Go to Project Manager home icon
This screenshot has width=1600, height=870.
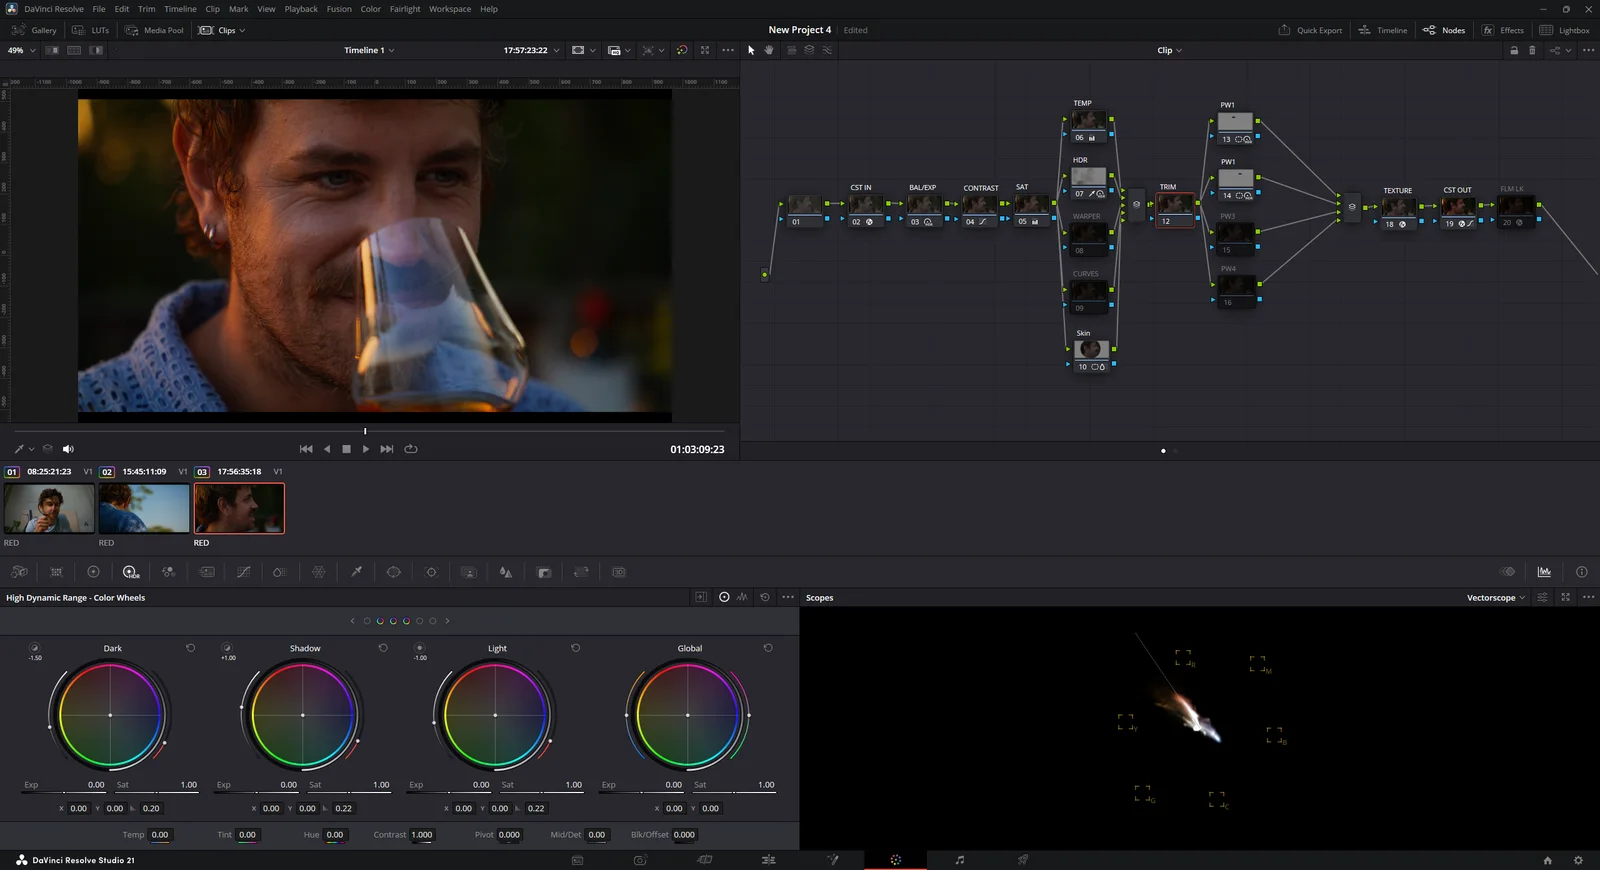pyautogui.click(x=1547, y=860)
